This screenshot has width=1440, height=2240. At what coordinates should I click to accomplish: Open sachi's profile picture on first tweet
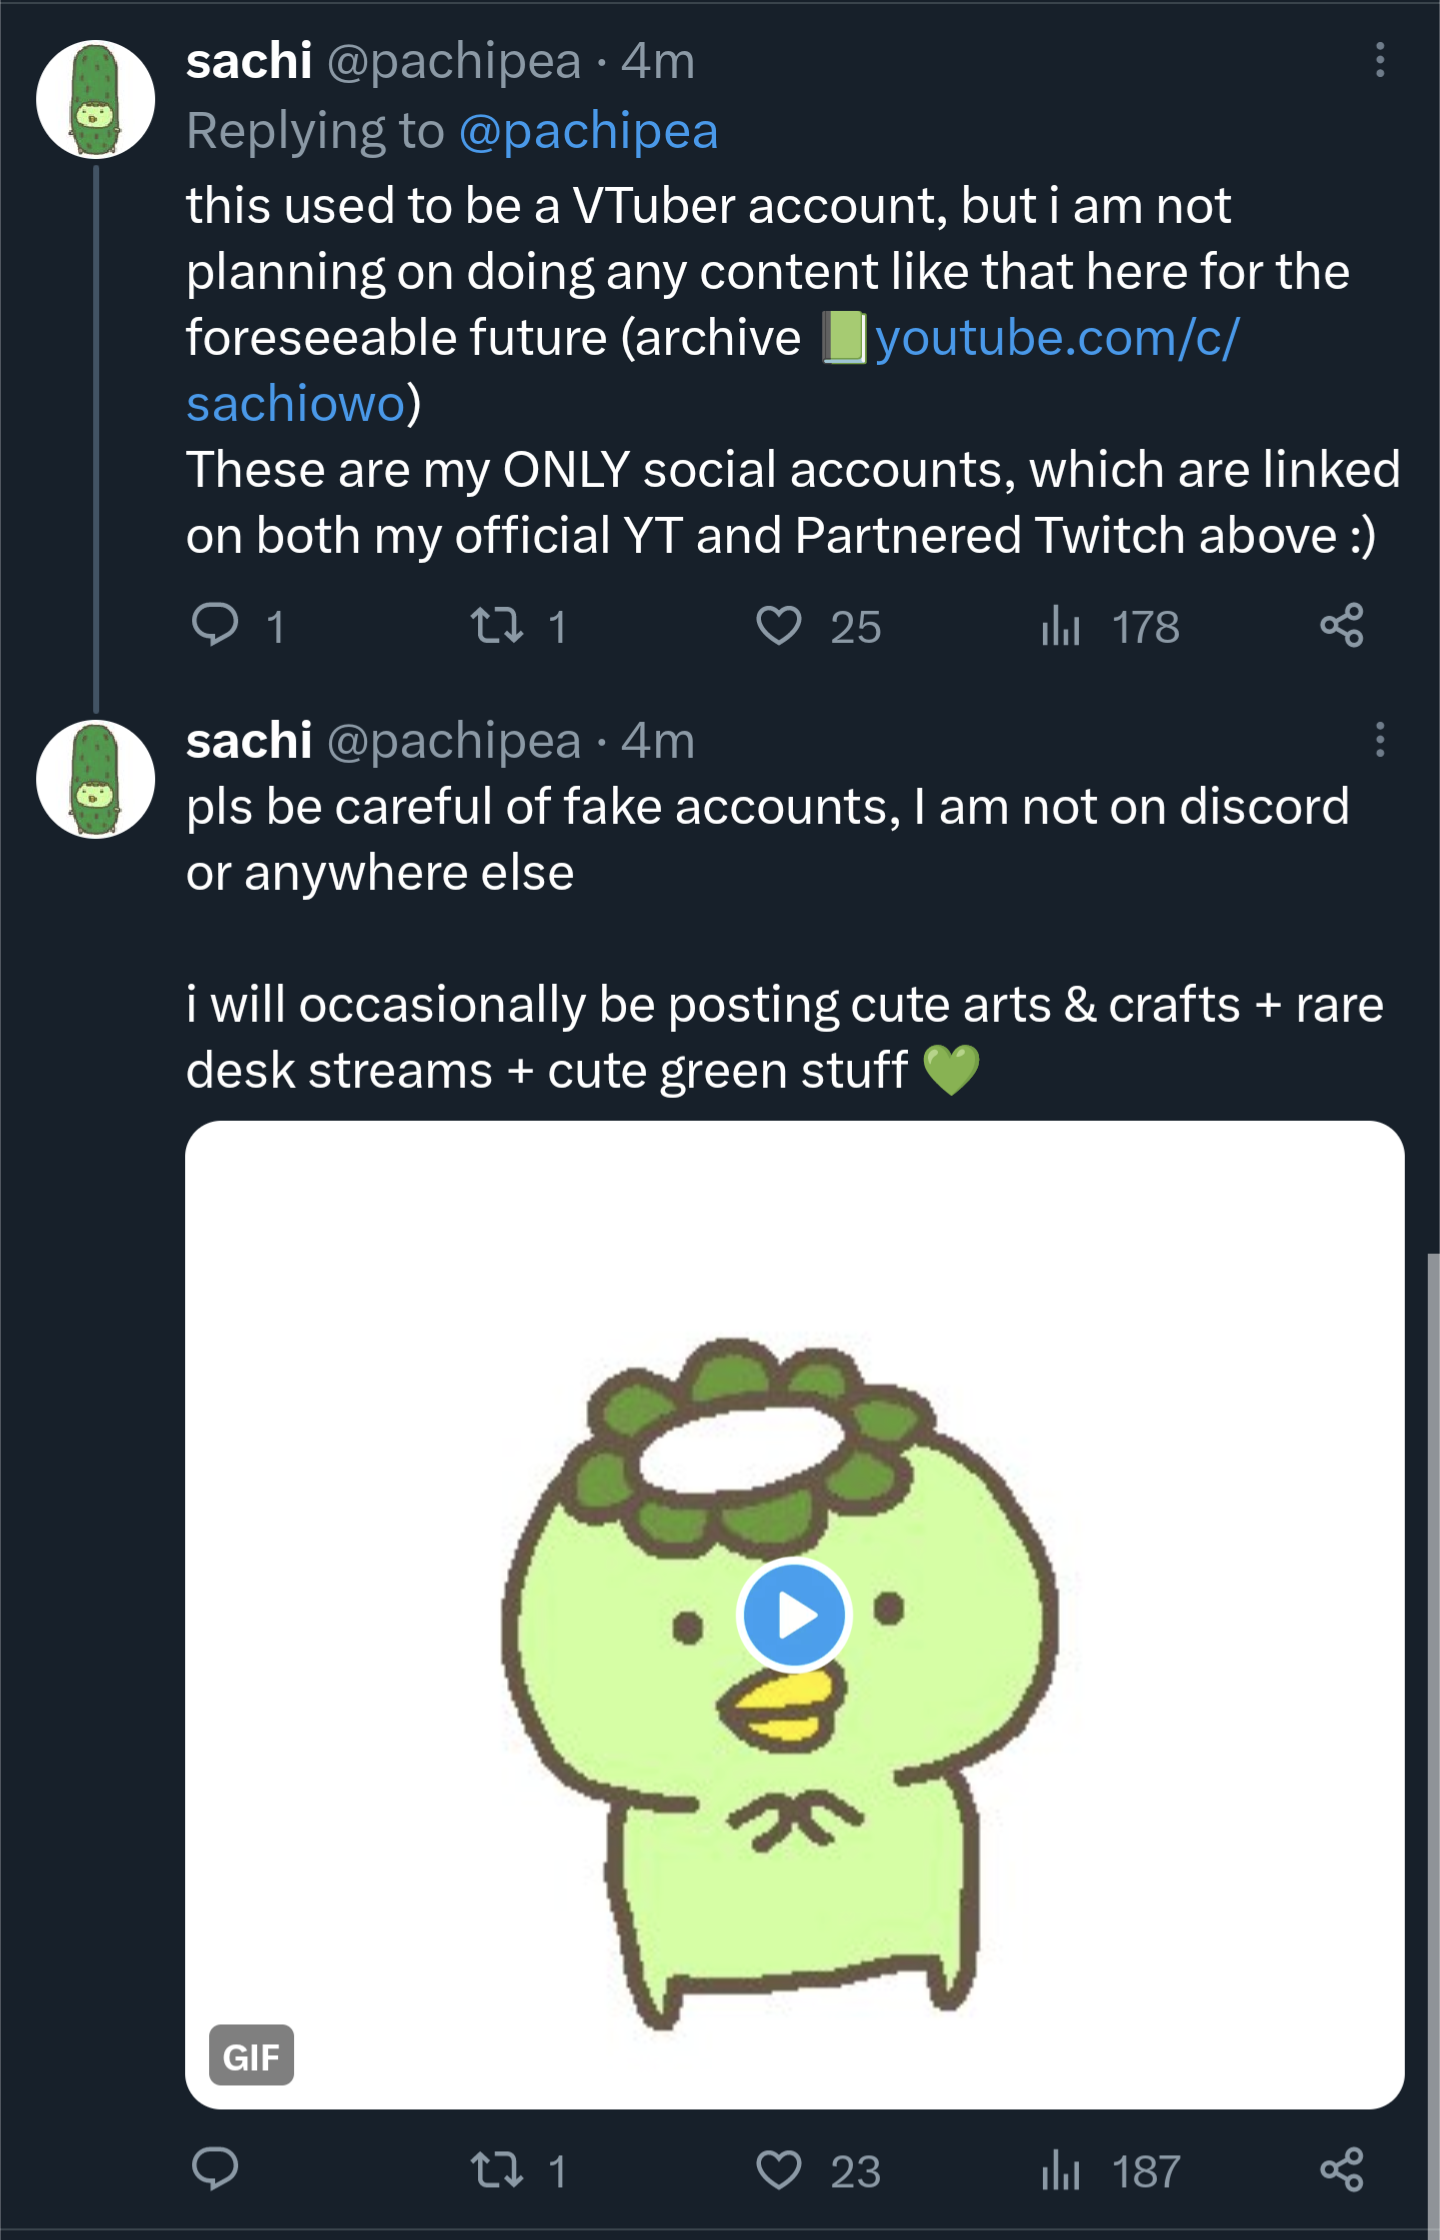click(96, 100)
